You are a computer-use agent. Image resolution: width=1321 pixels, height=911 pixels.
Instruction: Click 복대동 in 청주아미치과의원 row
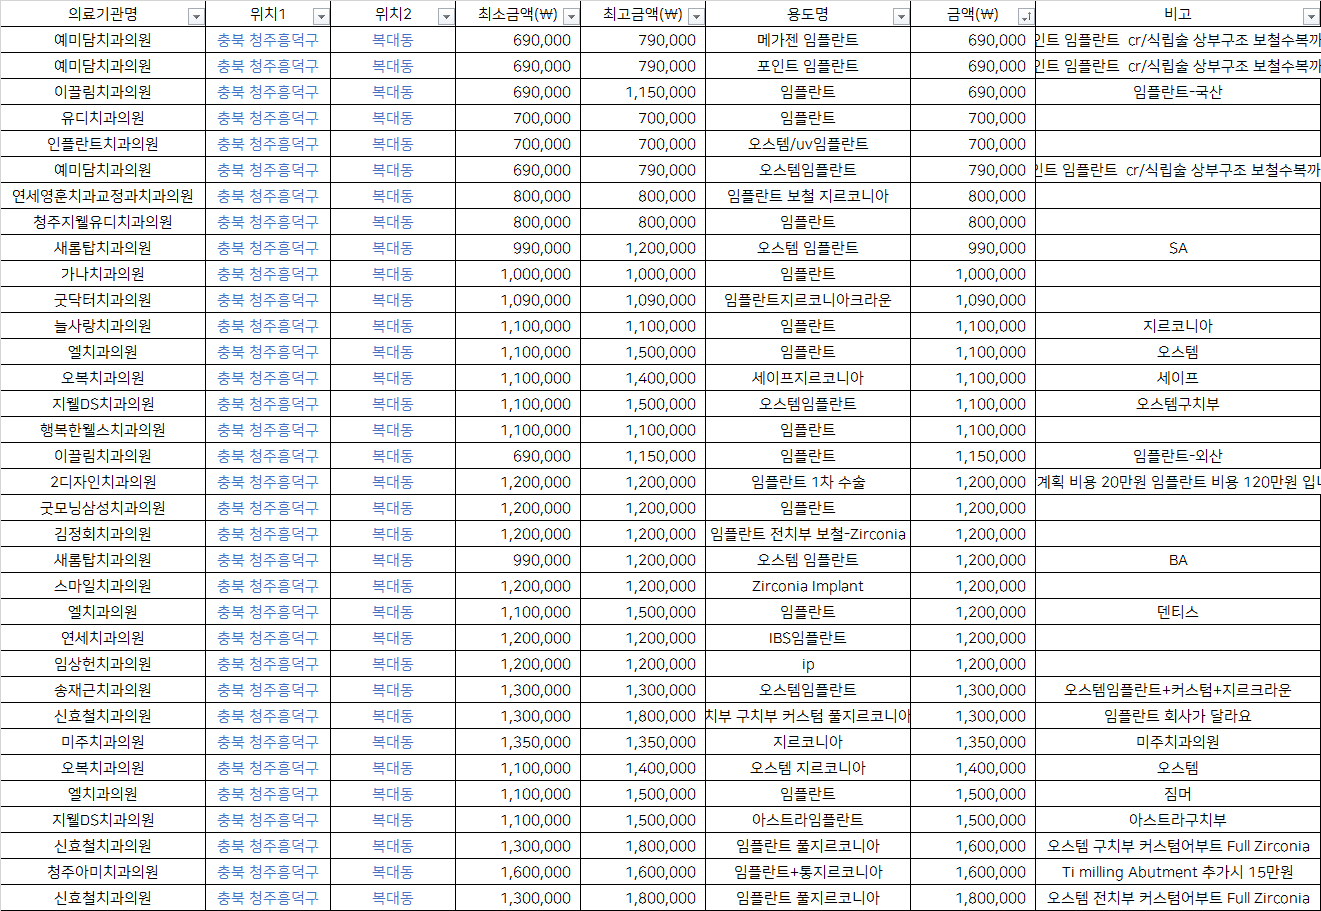point(393,872)
